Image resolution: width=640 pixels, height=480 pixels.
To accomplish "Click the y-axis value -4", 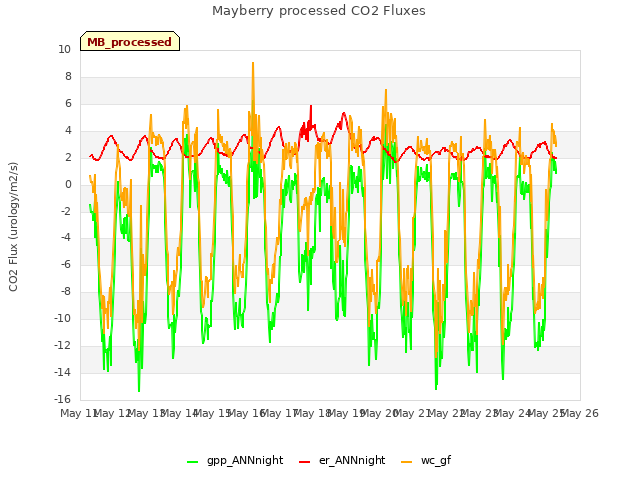I will tap(66, 238).
